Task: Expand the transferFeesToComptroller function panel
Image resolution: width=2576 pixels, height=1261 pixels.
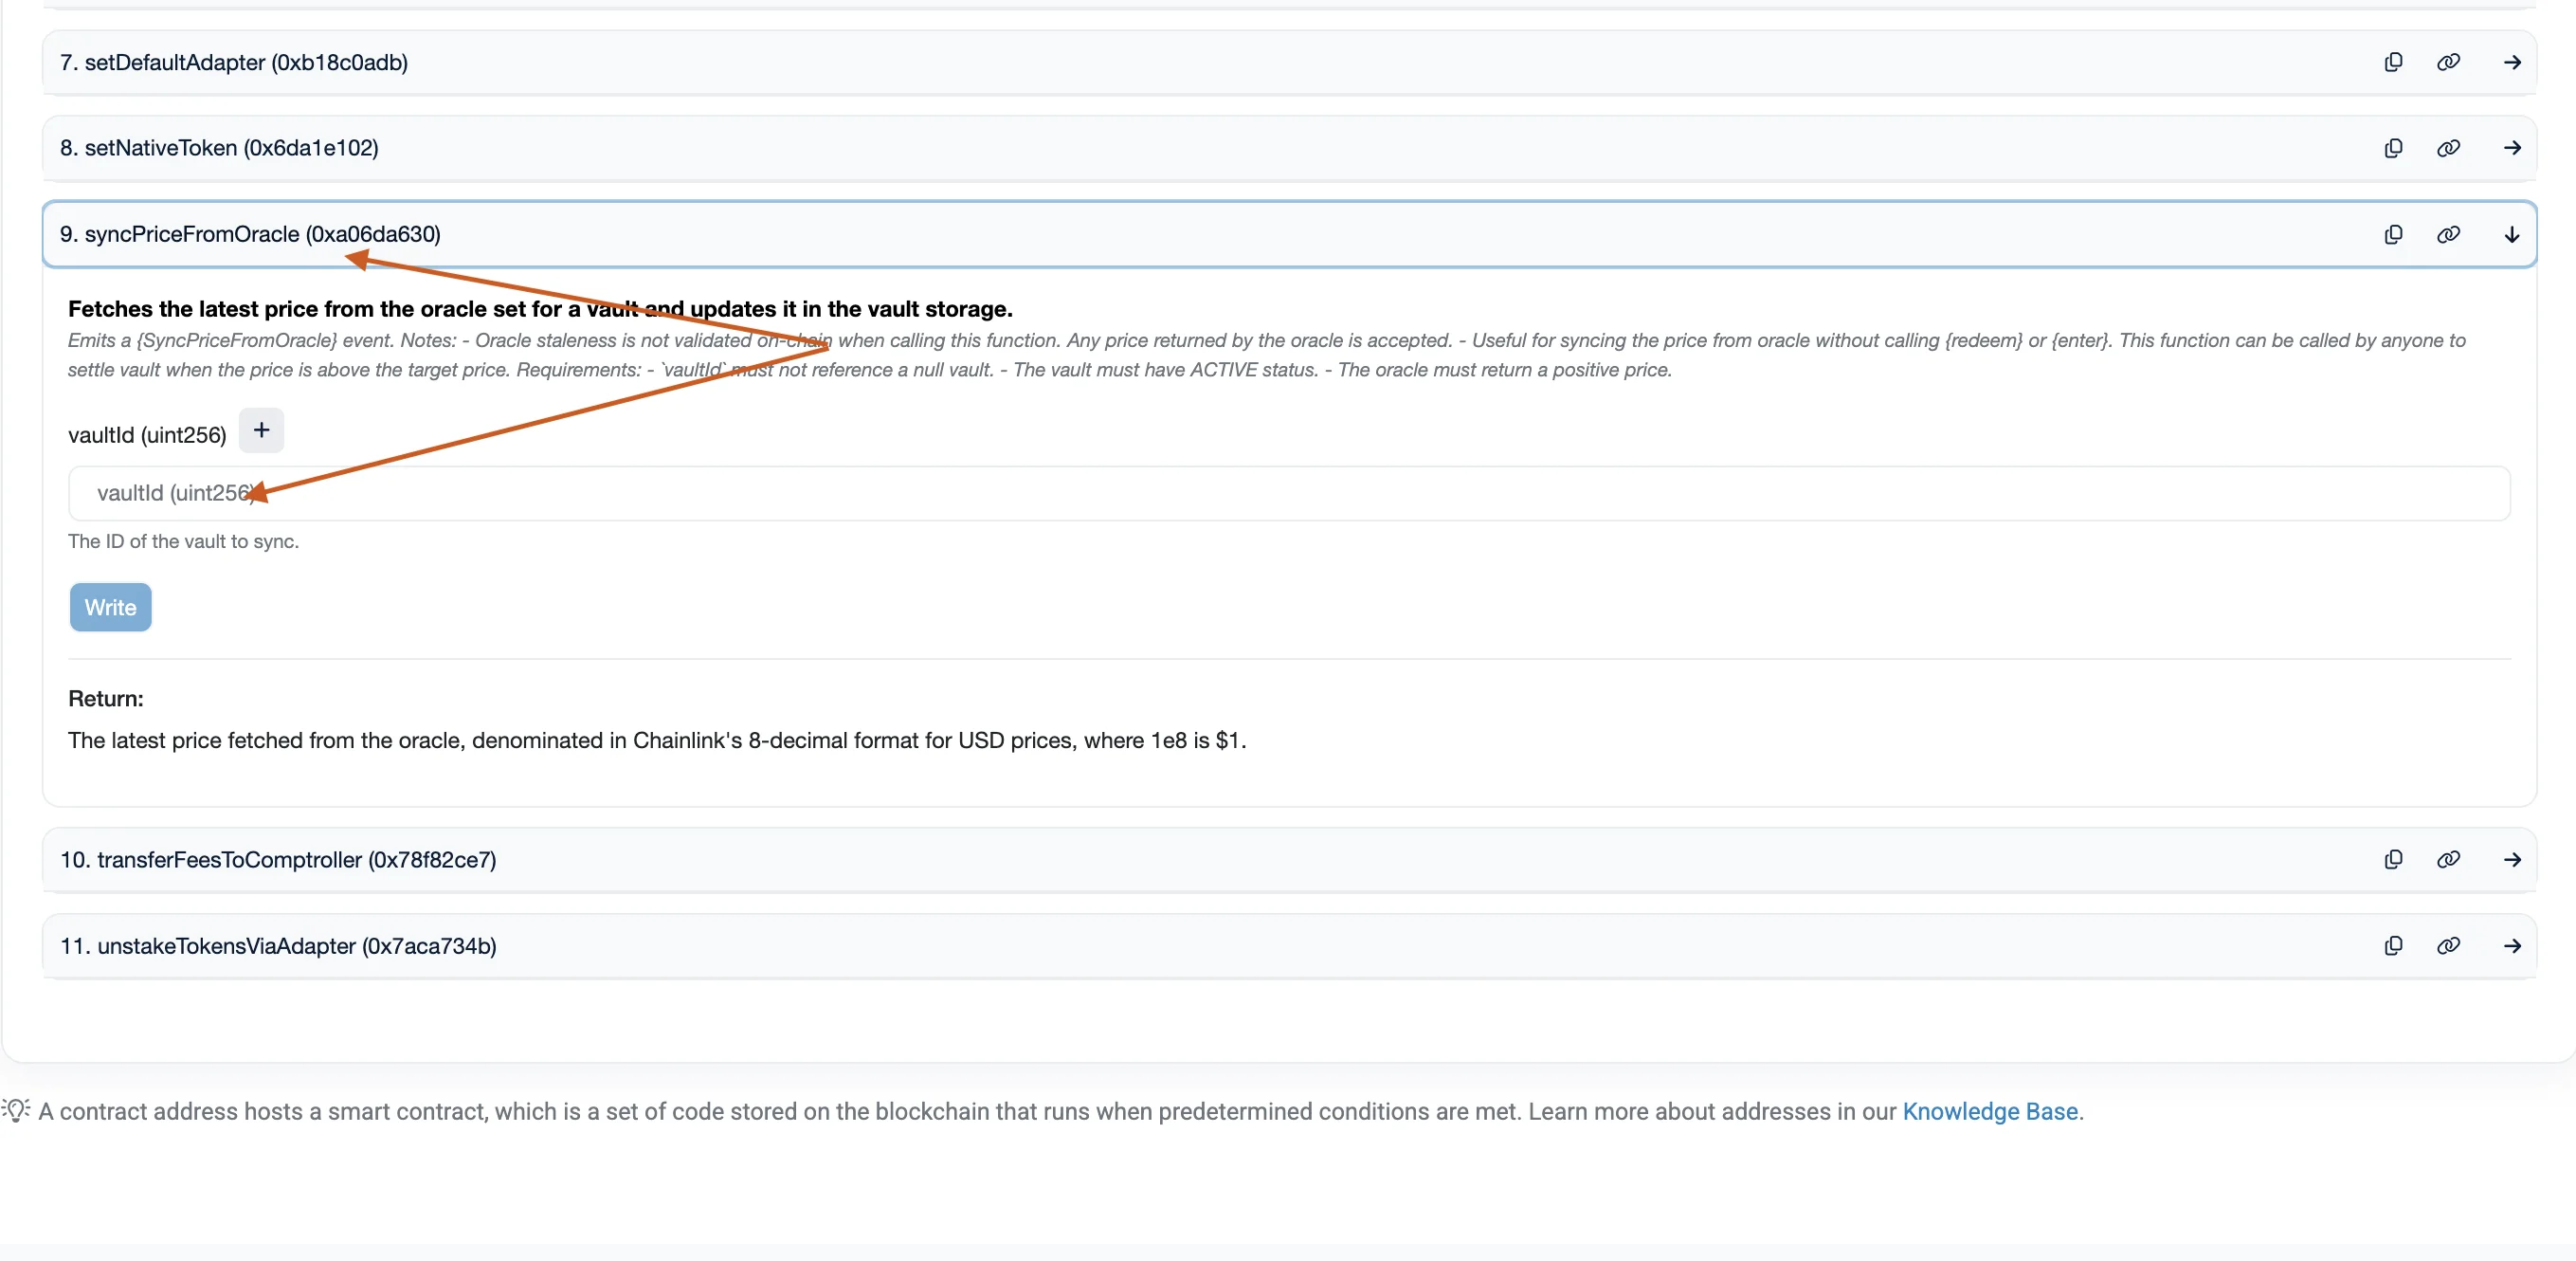Action: [2513, 859]
